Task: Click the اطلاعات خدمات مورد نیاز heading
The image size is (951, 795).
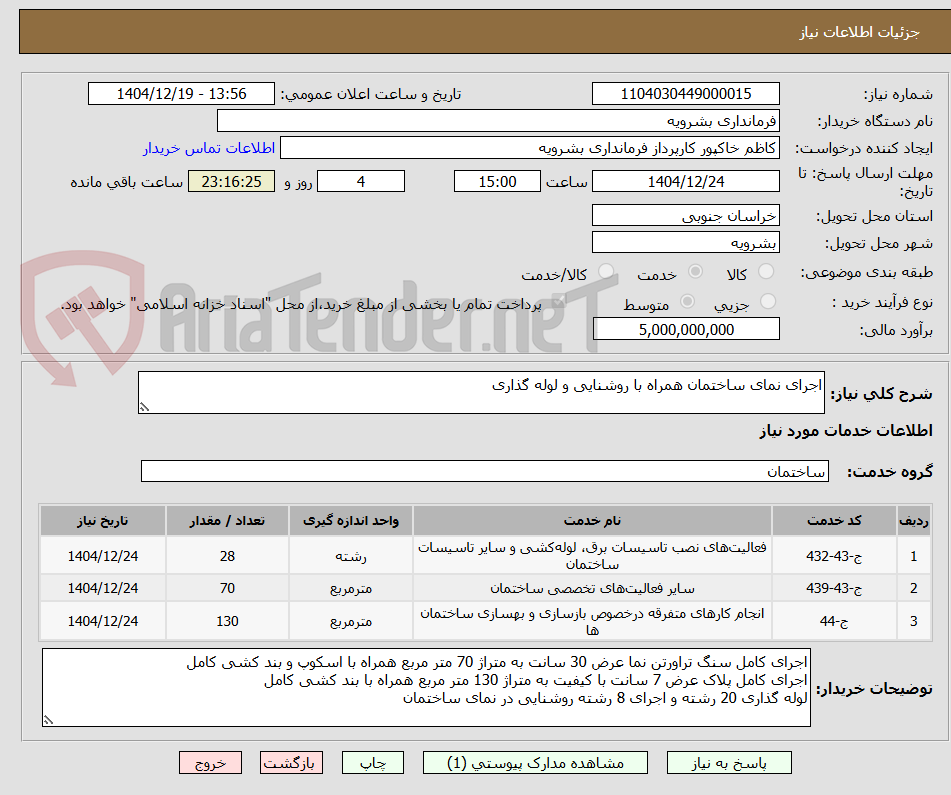Action: pyautogui.click(x=846, y=431)
